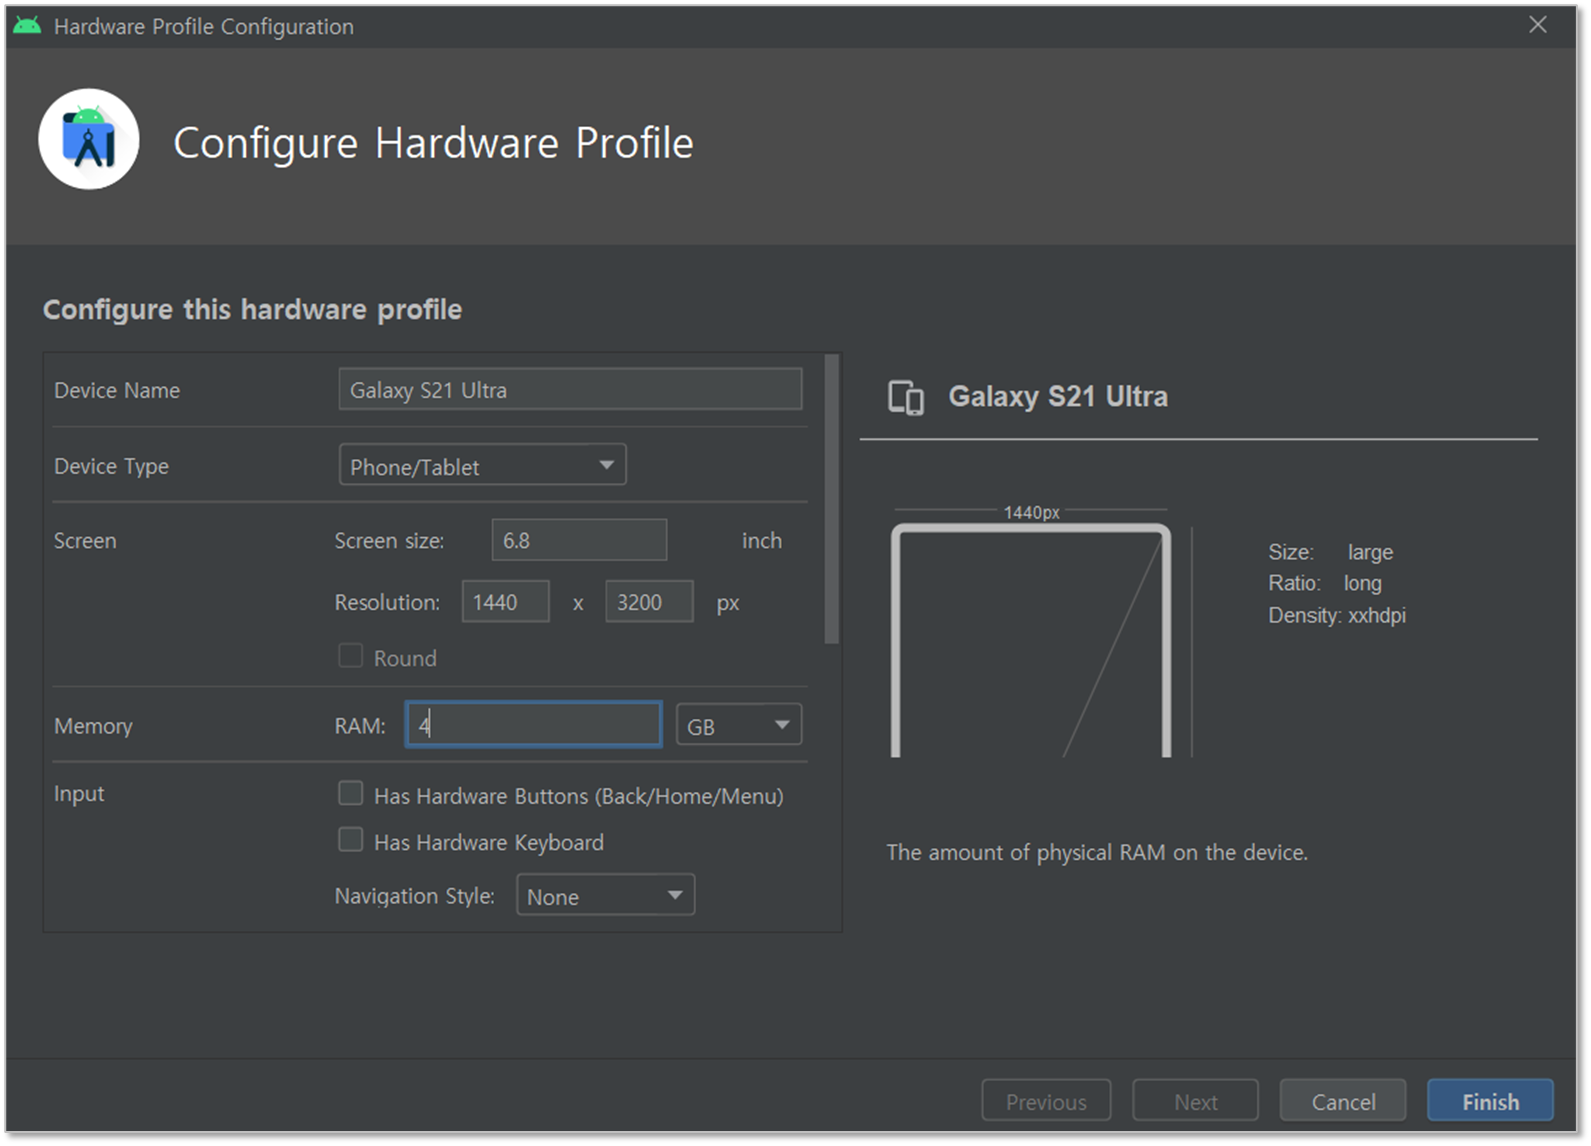Click the Android Studio logo icon
The image size is (1591, 1146).
89,140
